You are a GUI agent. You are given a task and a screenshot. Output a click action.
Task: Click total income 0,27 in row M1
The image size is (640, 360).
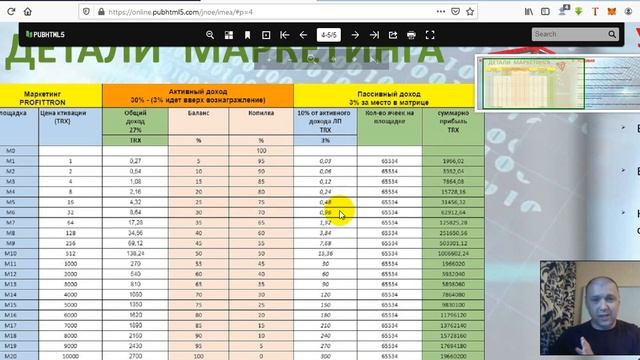click(x=135, y=161)
